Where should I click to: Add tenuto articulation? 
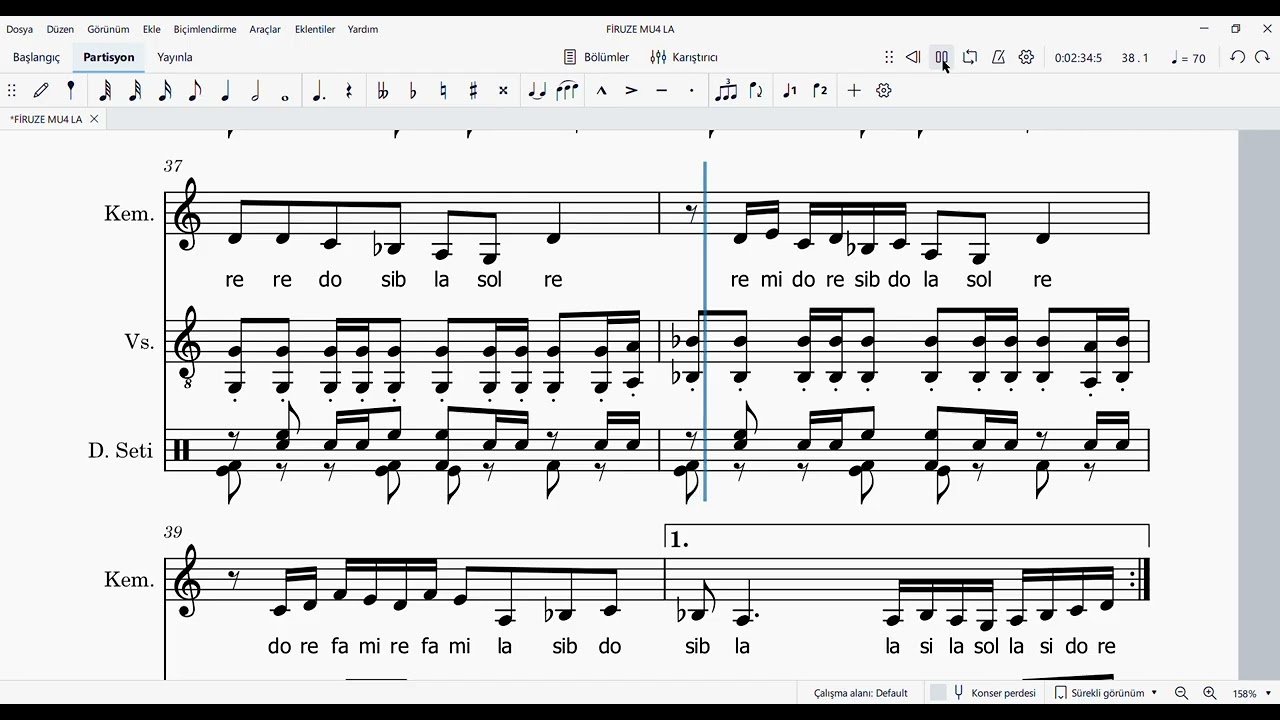coord(661,90)
